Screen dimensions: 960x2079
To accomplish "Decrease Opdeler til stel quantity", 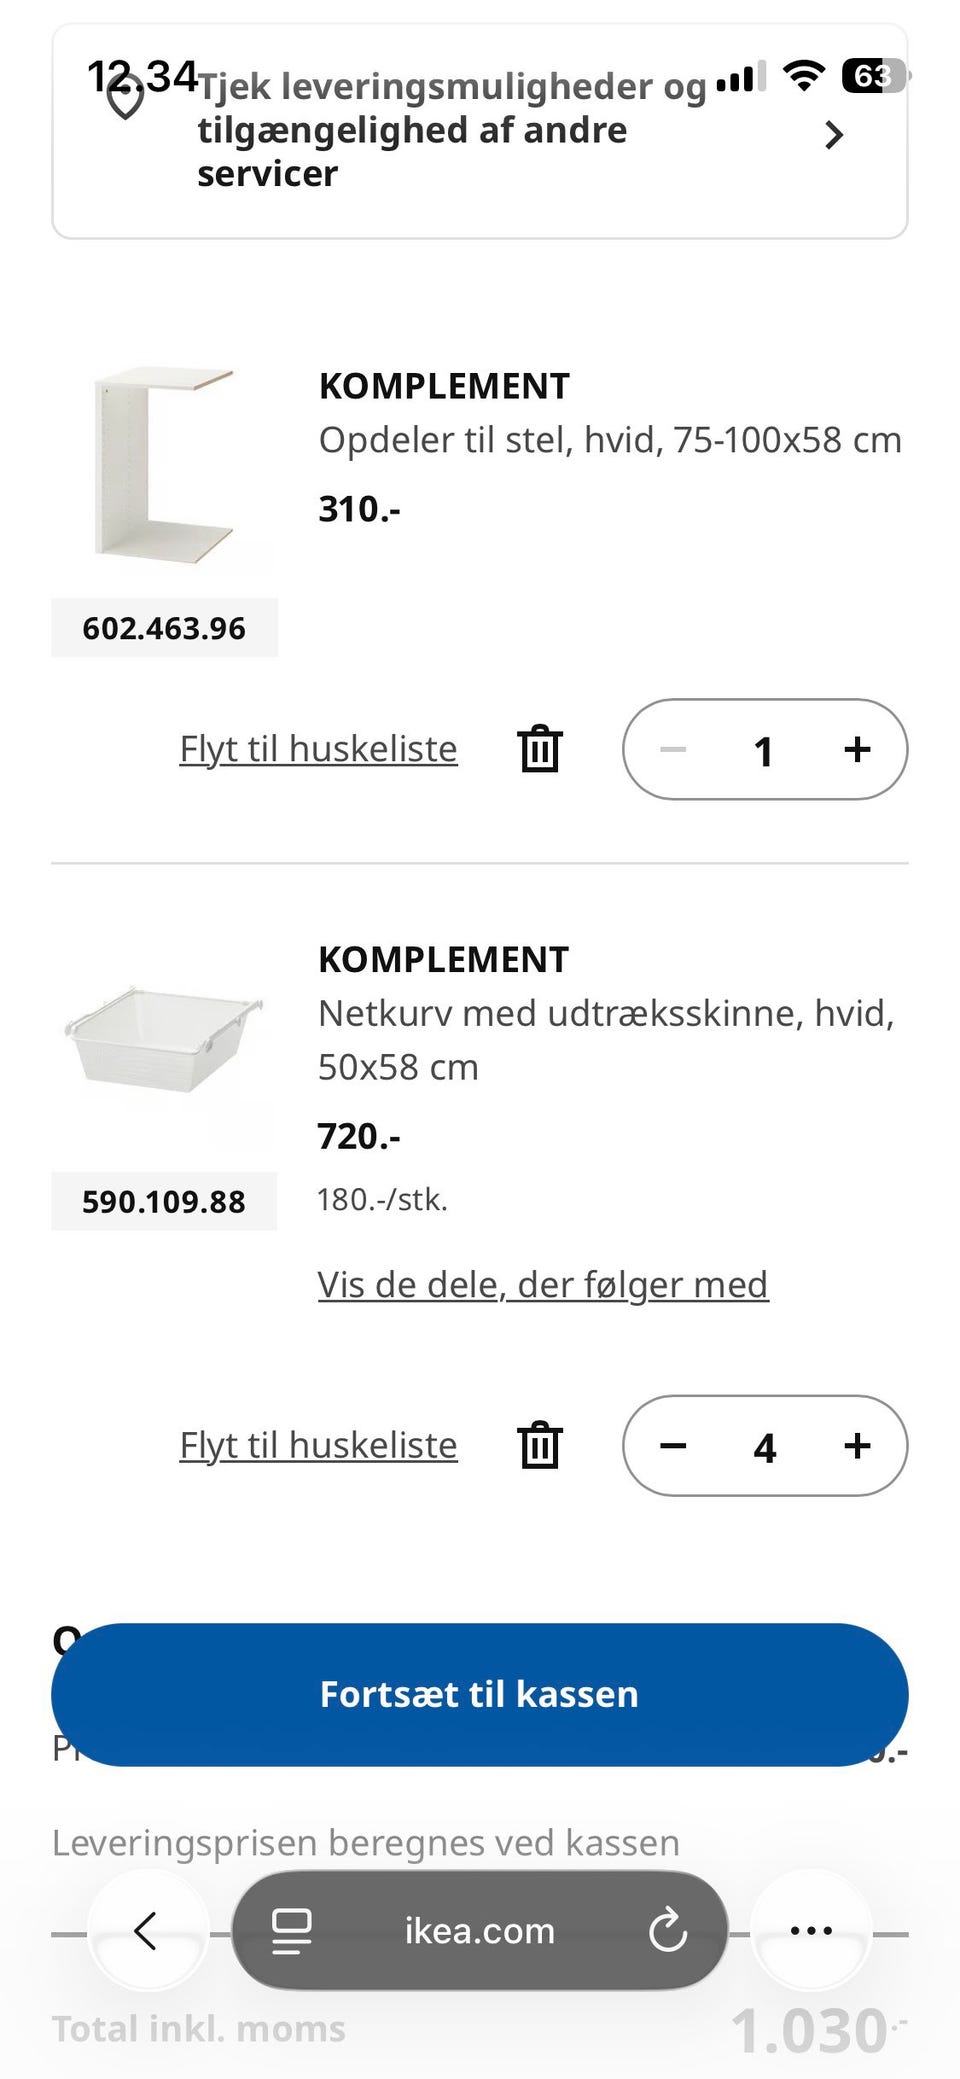I will coord(673,749).
